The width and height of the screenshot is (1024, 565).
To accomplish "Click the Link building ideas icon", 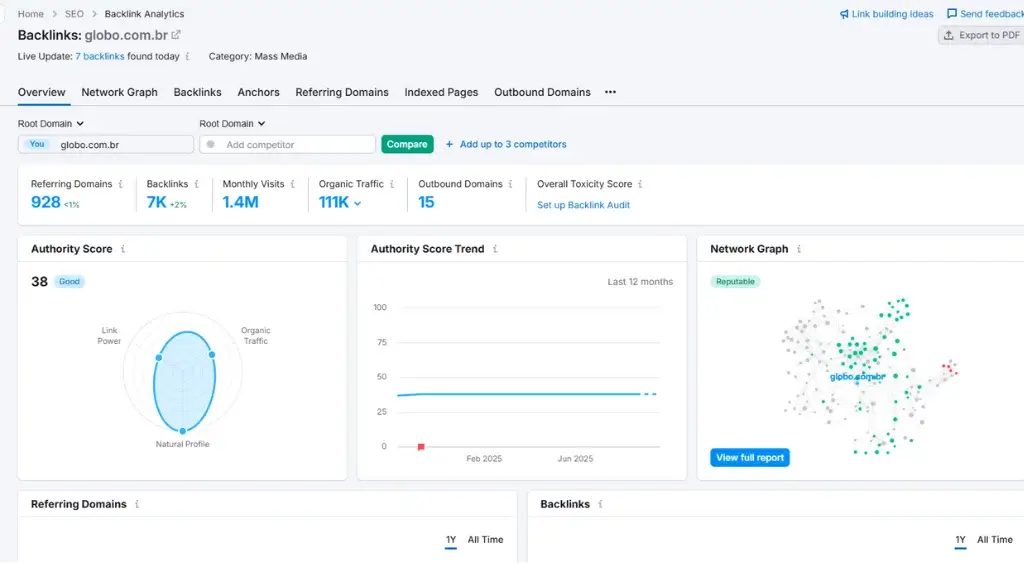I will (x=844, y=14).
